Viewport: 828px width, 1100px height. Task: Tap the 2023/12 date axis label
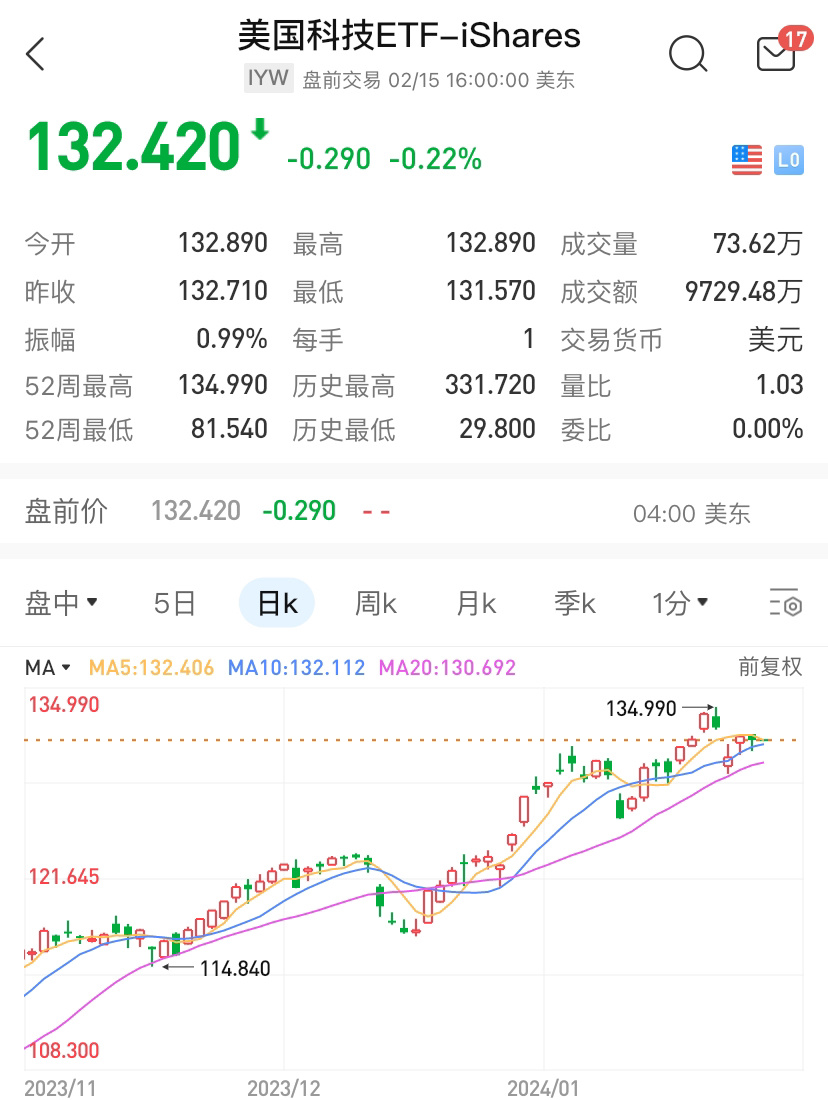tap(283, 1087)
